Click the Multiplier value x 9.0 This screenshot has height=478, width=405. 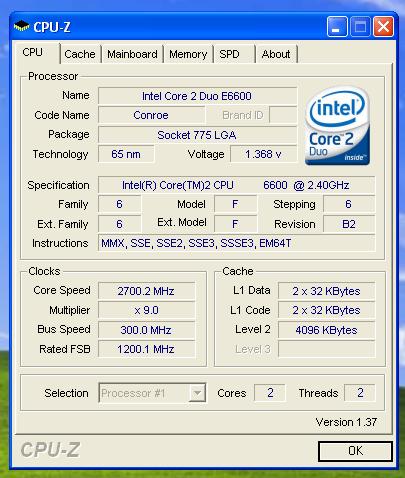pyautogui.click(x=146, y=310)
